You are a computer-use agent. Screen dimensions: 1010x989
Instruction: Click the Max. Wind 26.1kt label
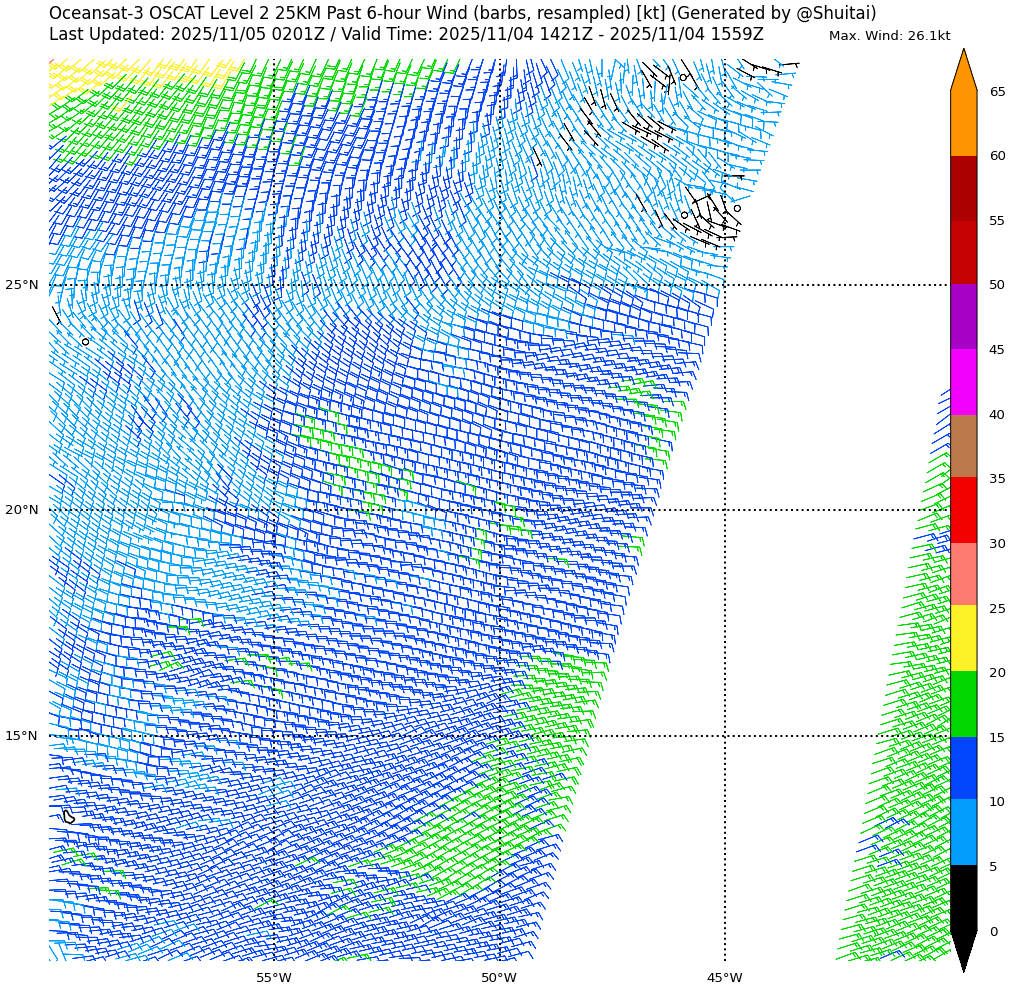[x=889, y=36]
